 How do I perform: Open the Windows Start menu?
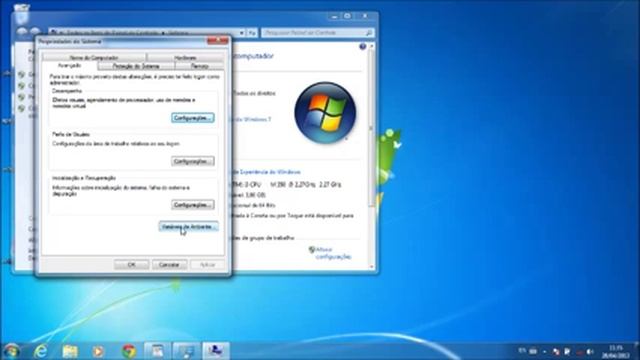[x=11, y=351]
